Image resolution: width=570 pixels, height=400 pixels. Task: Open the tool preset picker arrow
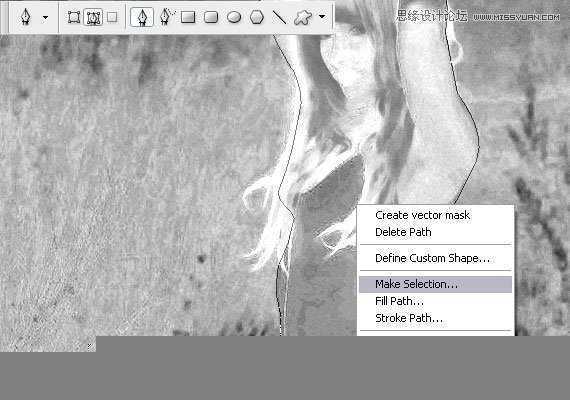pos(45,17)
